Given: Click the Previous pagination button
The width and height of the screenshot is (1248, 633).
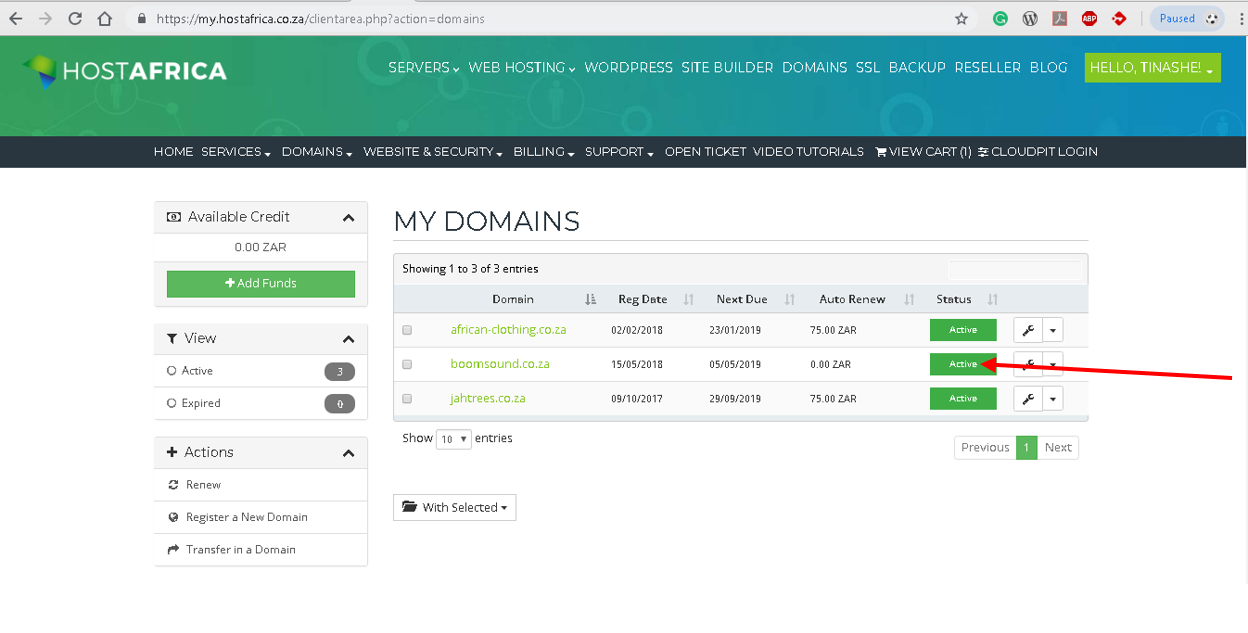Looking at the screenshot, I should coord(985,447).
